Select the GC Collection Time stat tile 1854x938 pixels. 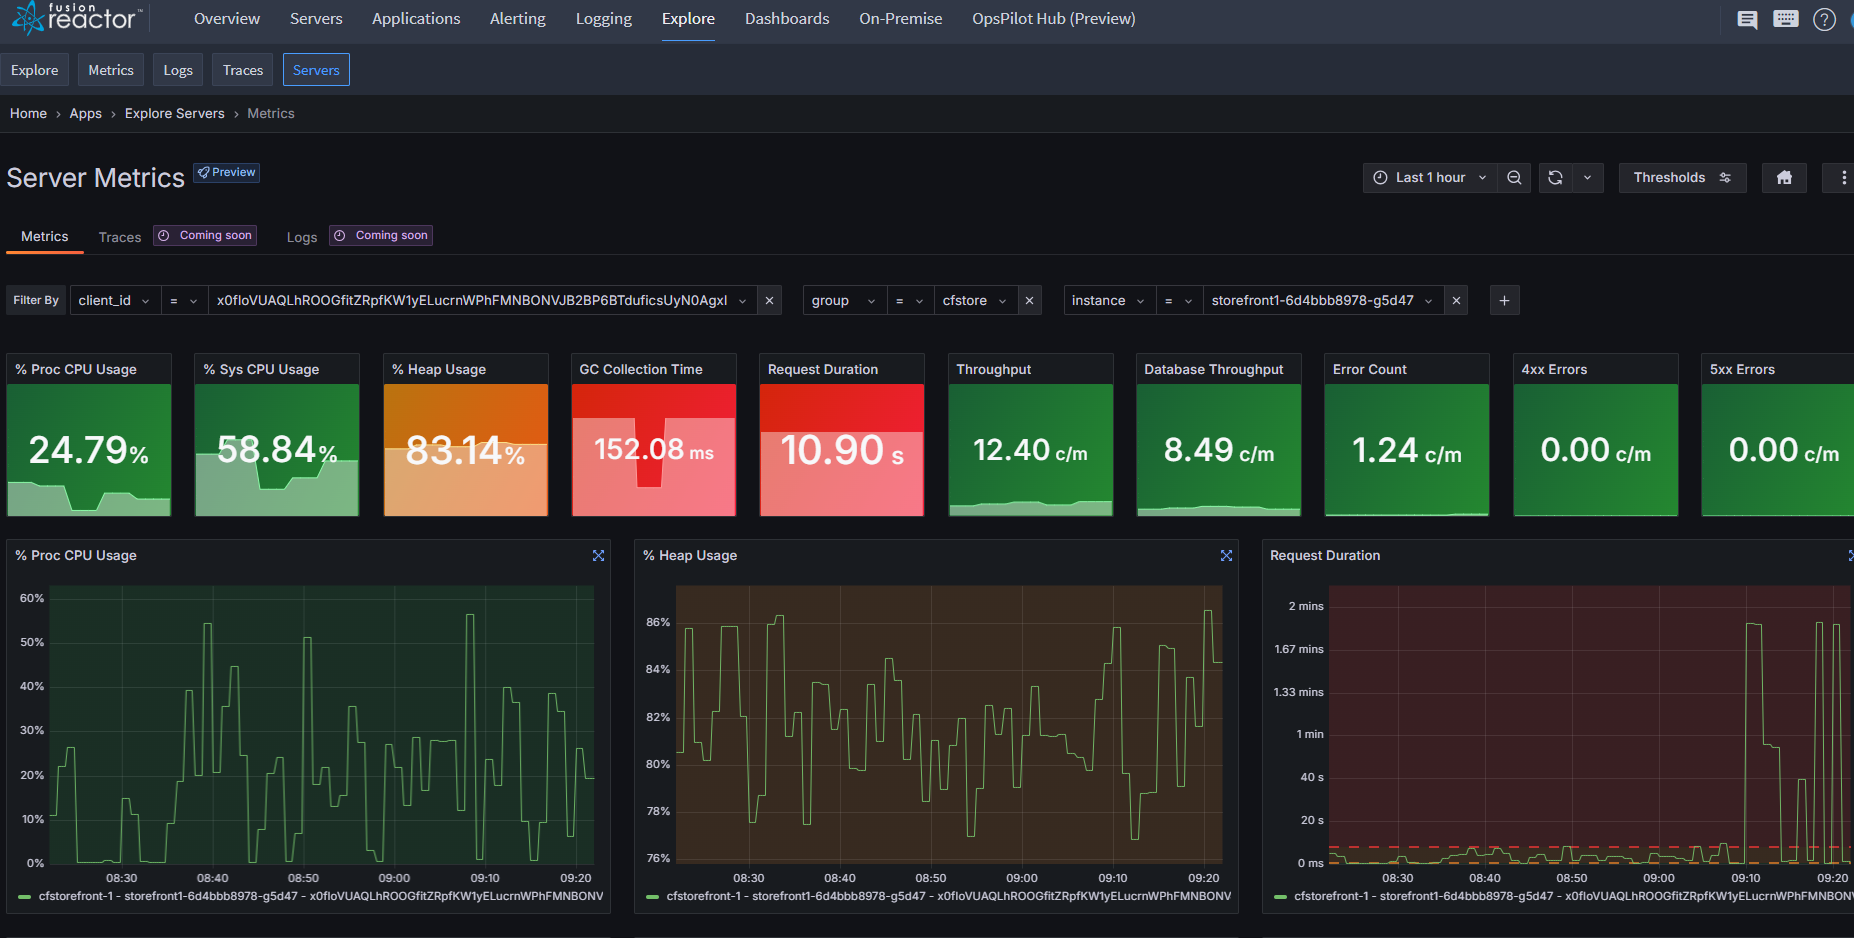(654, 435)
